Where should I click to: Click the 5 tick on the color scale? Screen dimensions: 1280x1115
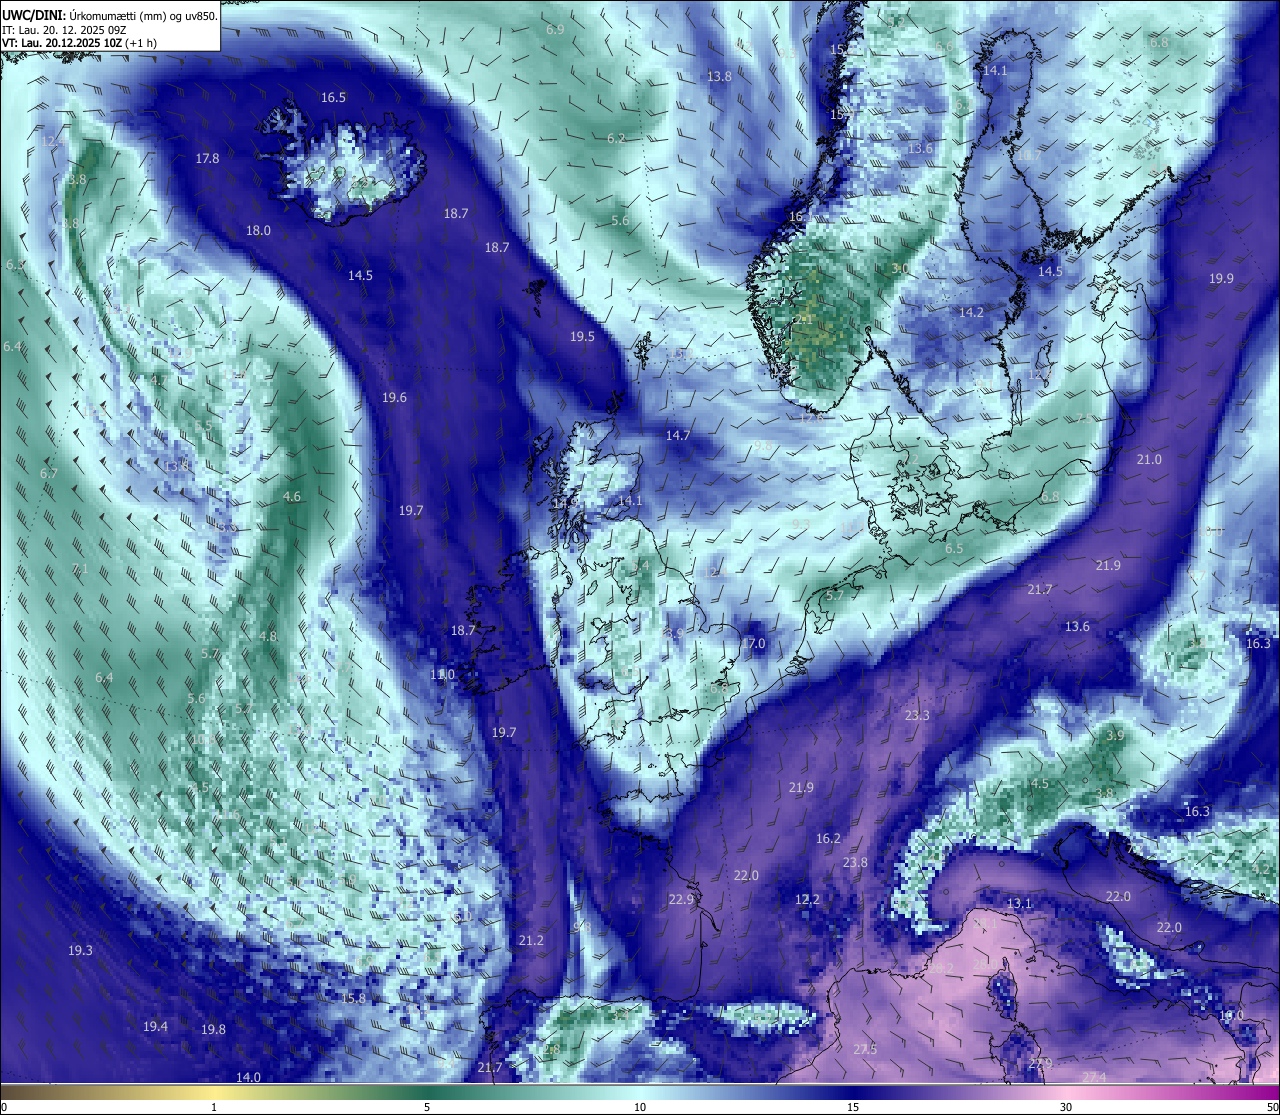(x=427, y=1107)
